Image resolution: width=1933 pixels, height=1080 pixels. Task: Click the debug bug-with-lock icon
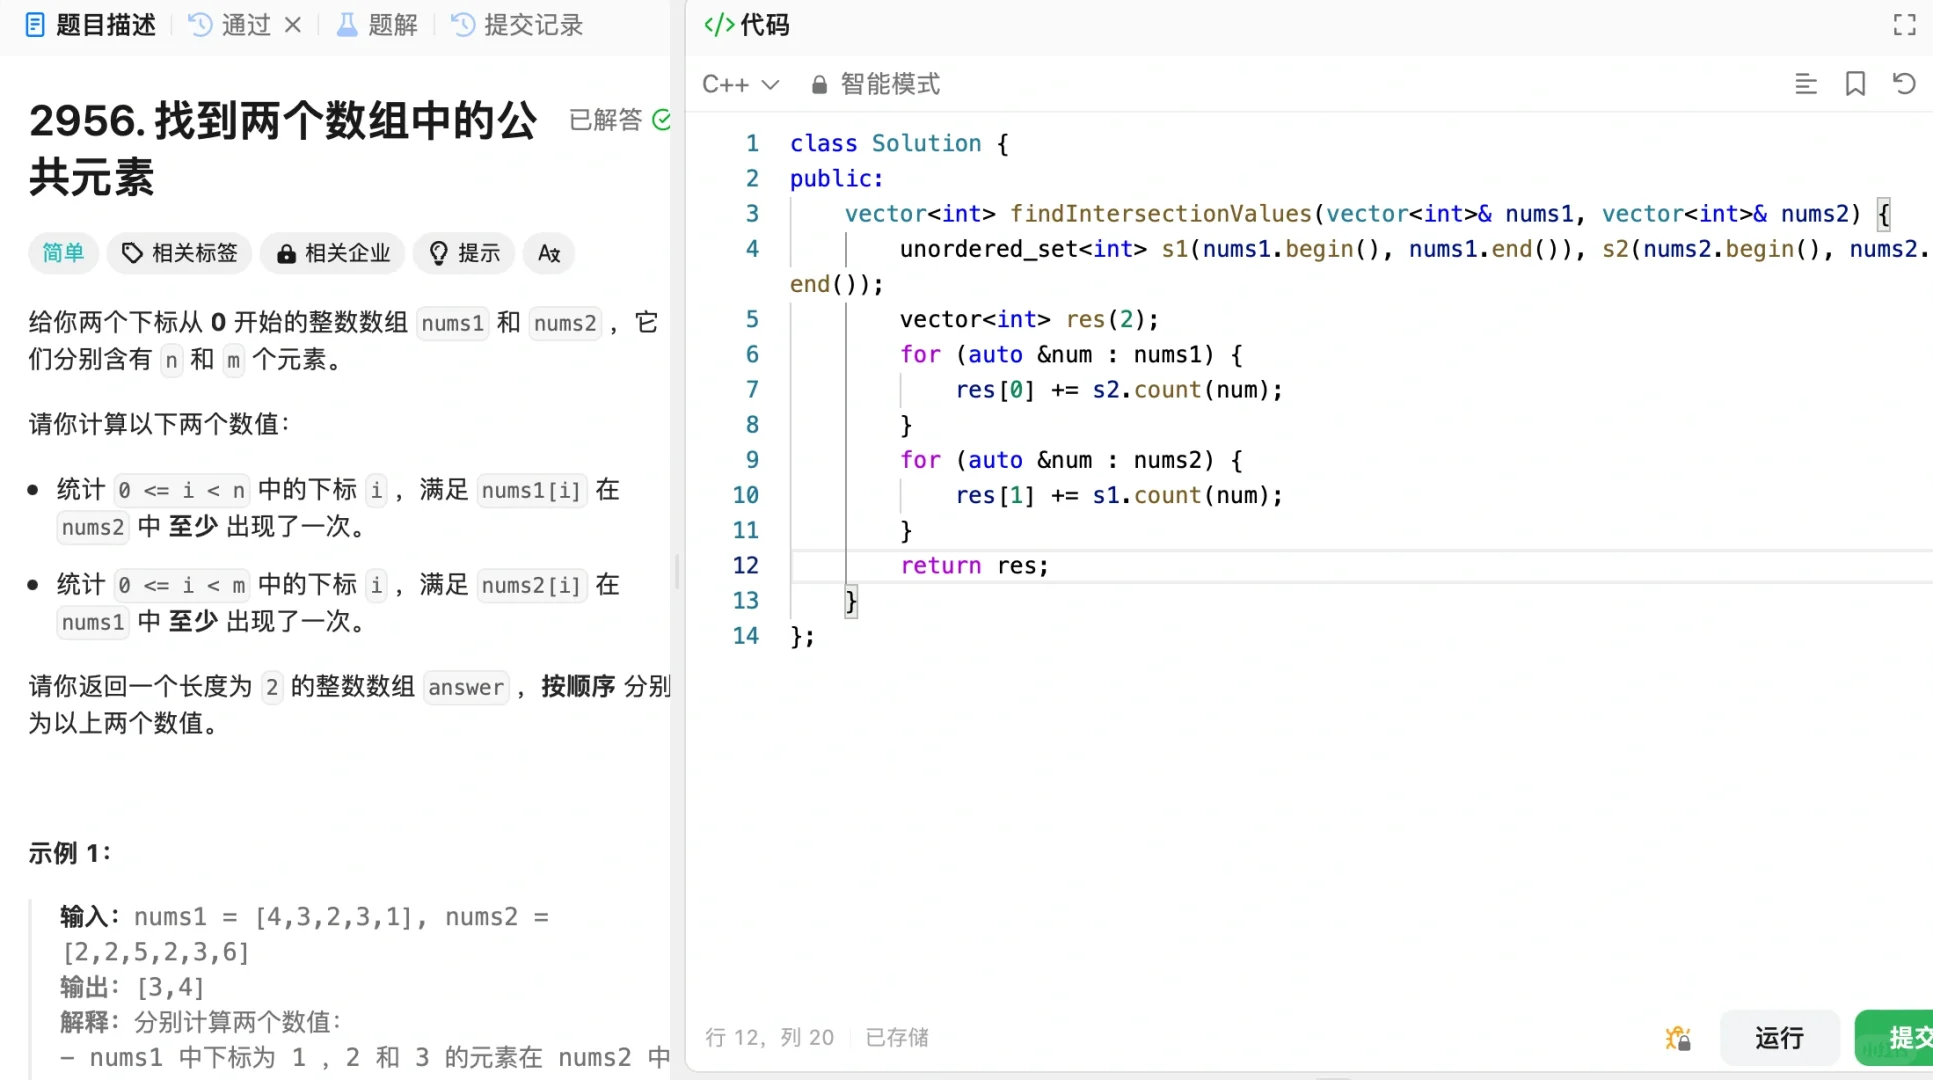click(x=1677, y=1038)
